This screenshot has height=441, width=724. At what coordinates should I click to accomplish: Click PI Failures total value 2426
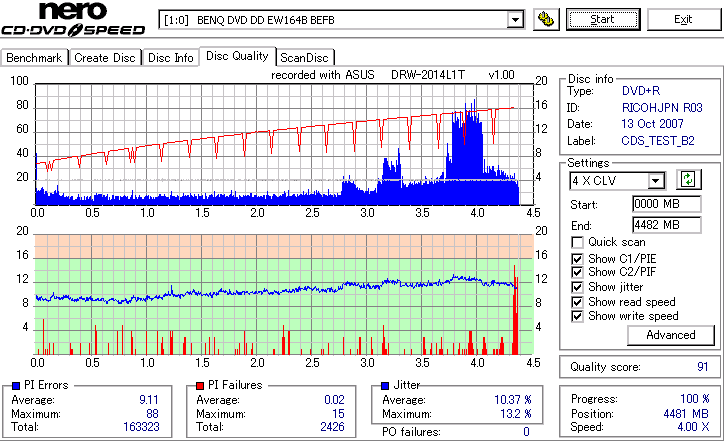click(332, 427)
